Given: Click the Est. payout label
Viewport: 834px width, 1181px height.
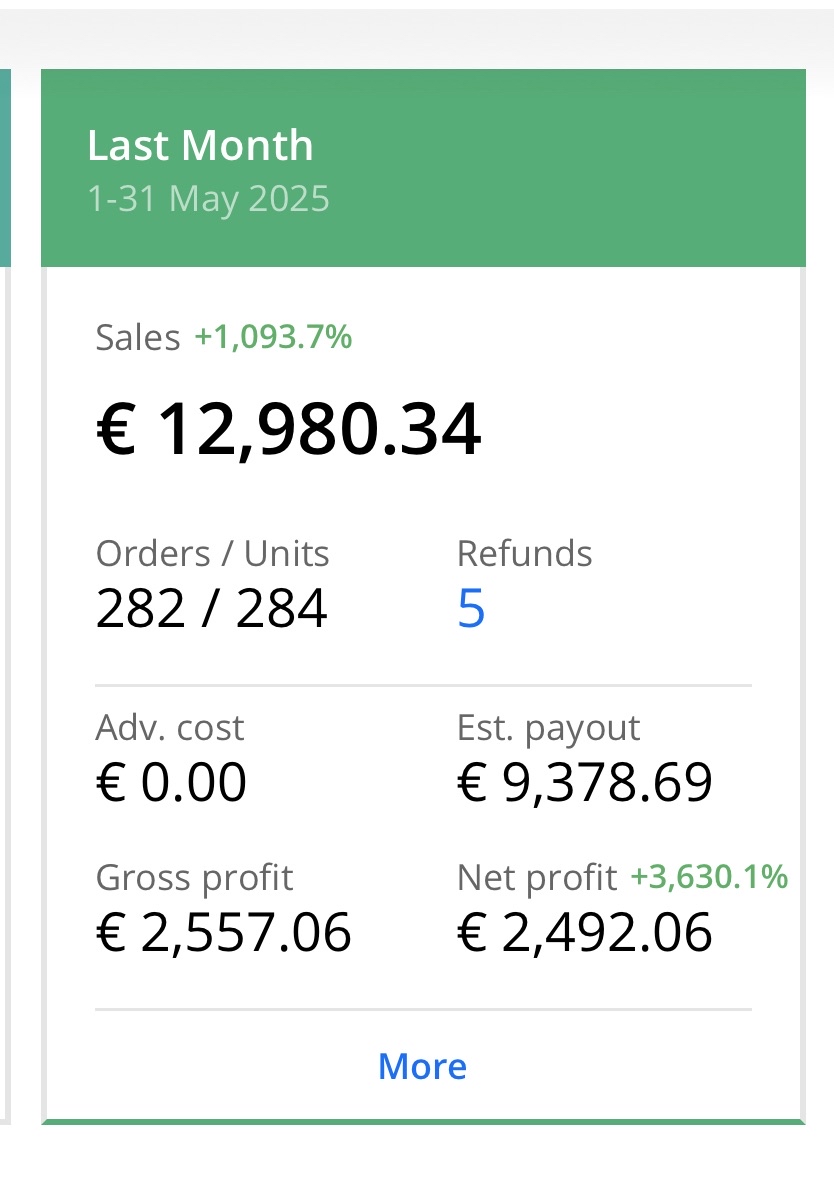Looking at the screenshot, I should [x=548, y=729].
